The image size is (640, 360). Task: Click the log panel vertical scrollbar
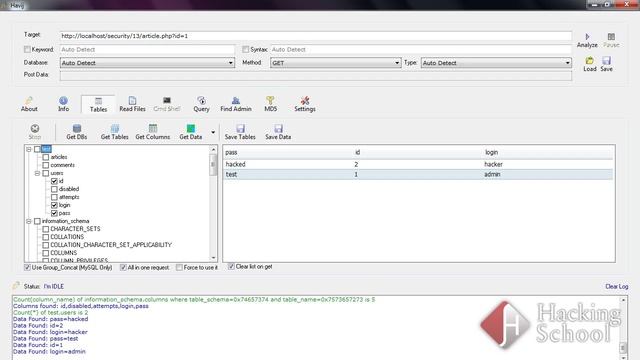[623, 328]
